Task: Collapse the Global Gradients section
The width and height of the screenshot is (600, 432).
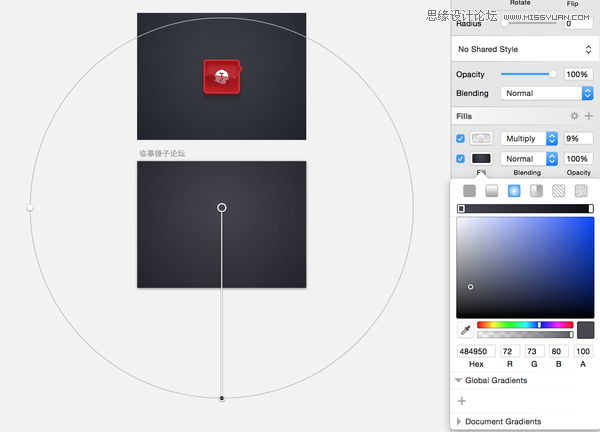Action: click(459, 380)
